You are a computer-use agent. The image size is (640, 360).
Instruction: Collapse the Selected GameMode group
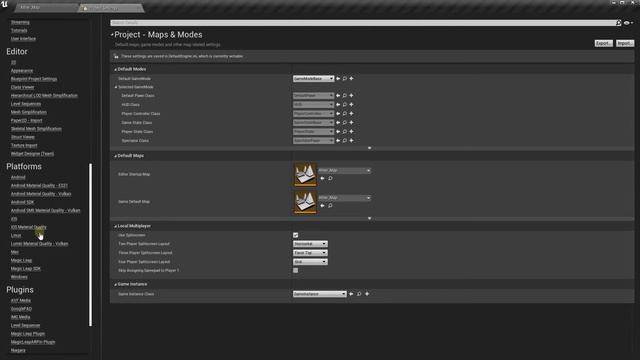[x=116, y=87]
